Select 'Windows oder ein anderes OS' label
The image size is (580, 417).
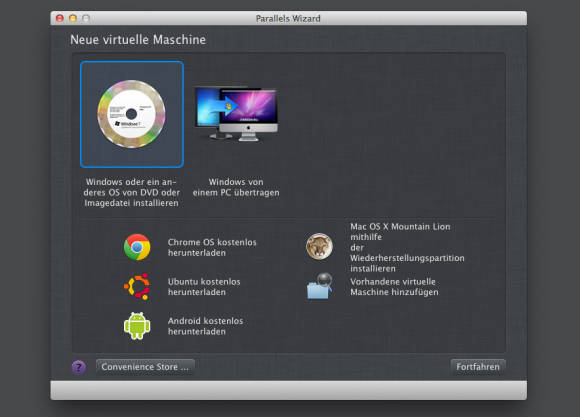131,192
